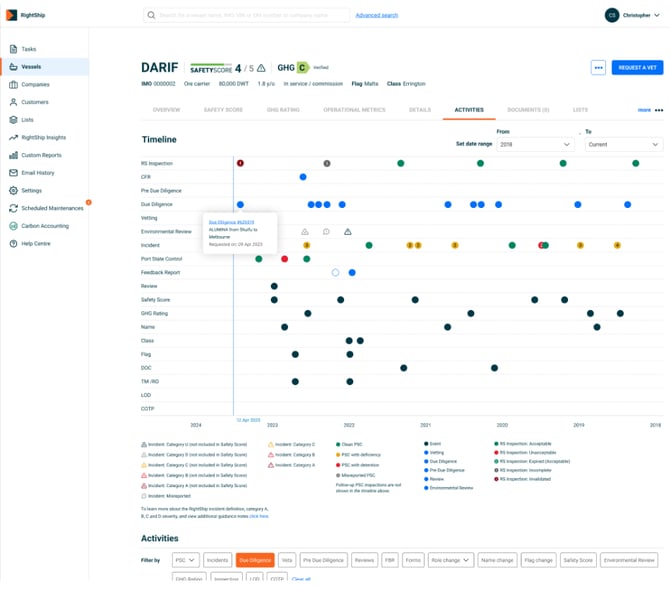Image resolution: width=670 pixels, height=589 pixels.
Task: Open Tasks from the sidebar
Action: coord(29,49)
